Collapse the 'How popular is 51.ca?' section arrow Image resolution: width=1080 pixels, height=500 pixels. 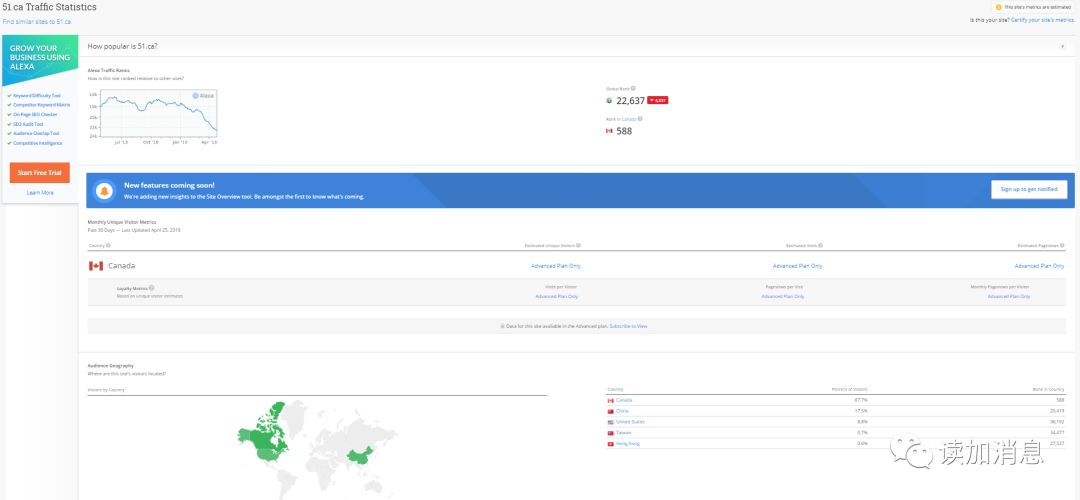(x=1063, y=46)
